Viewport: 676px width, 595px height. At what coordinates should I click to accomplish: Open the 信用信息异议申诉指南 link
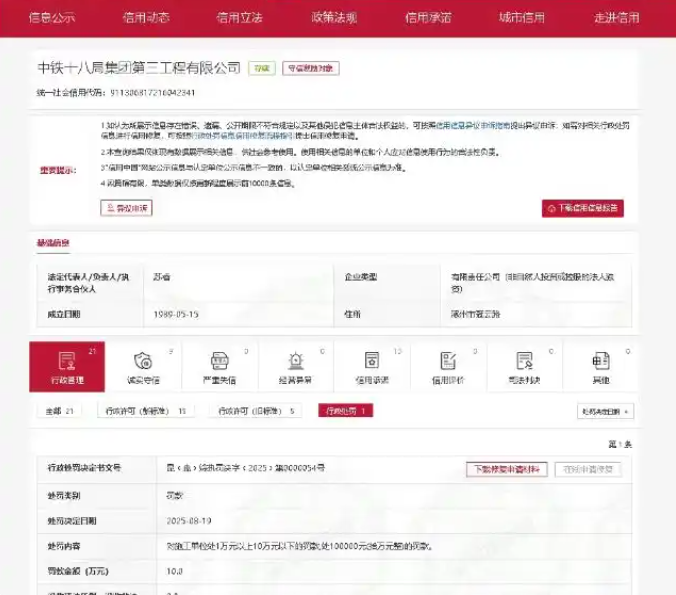click(473, 125)
